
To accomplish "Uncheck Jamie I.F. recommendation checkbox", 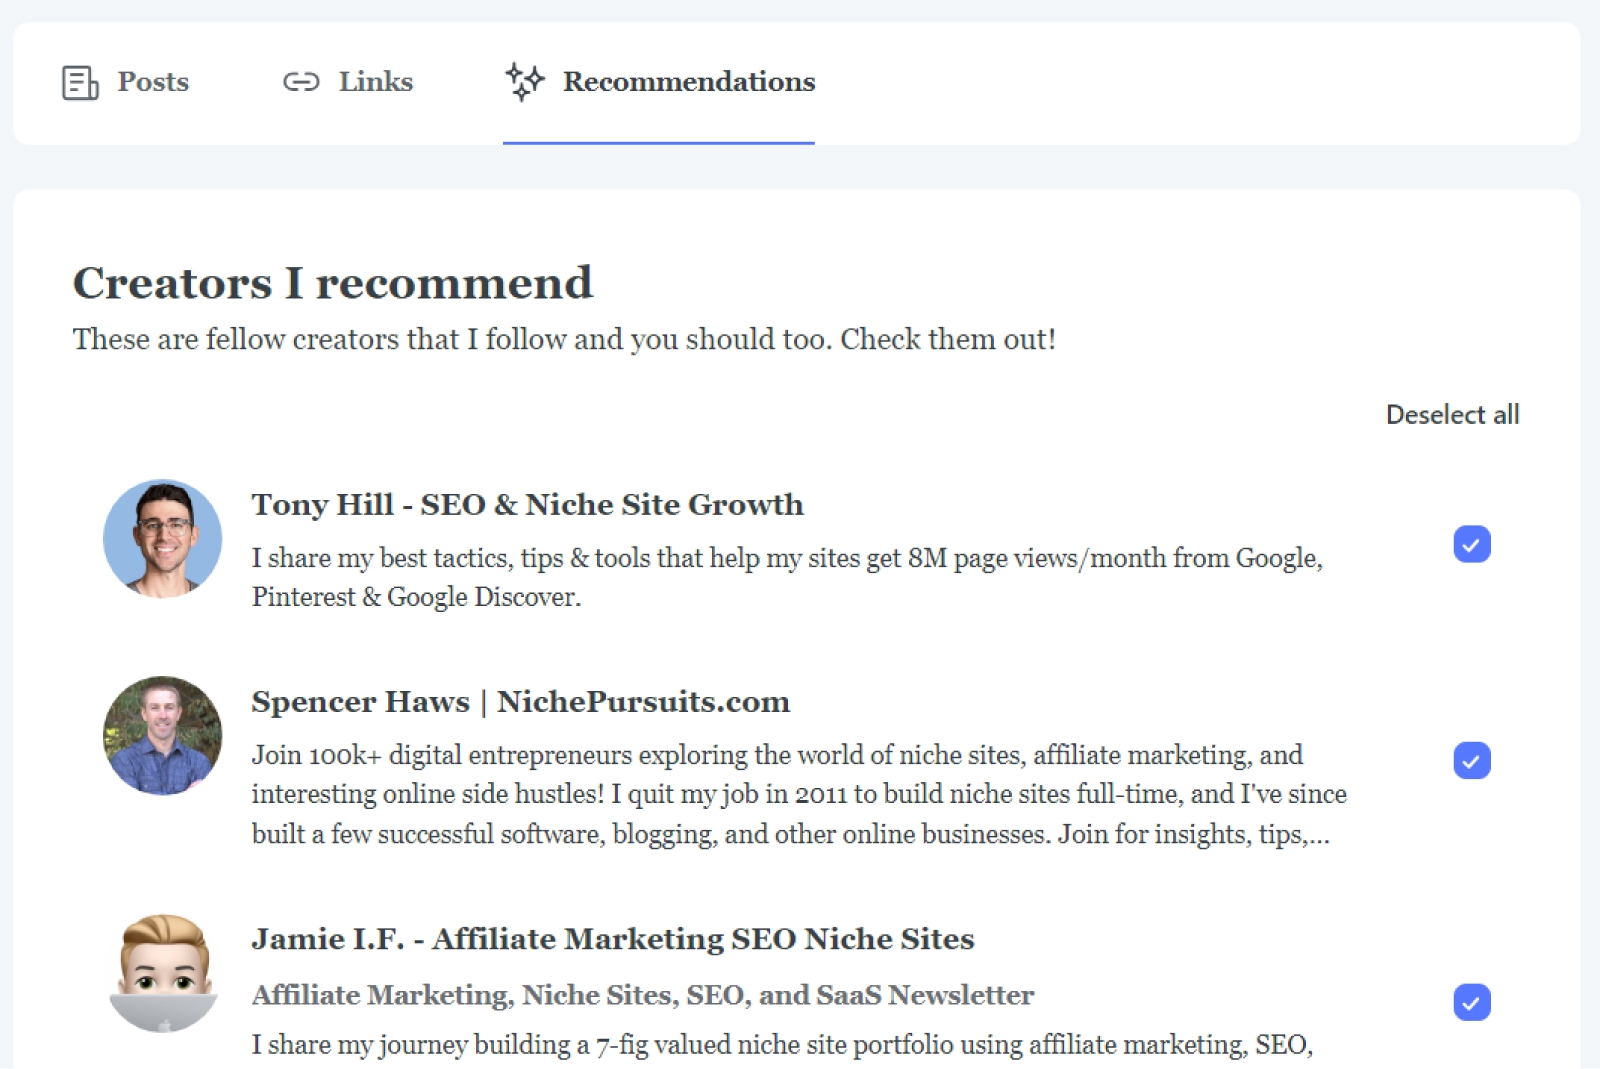I will pyautogui.click(x=1471, y=1002).
